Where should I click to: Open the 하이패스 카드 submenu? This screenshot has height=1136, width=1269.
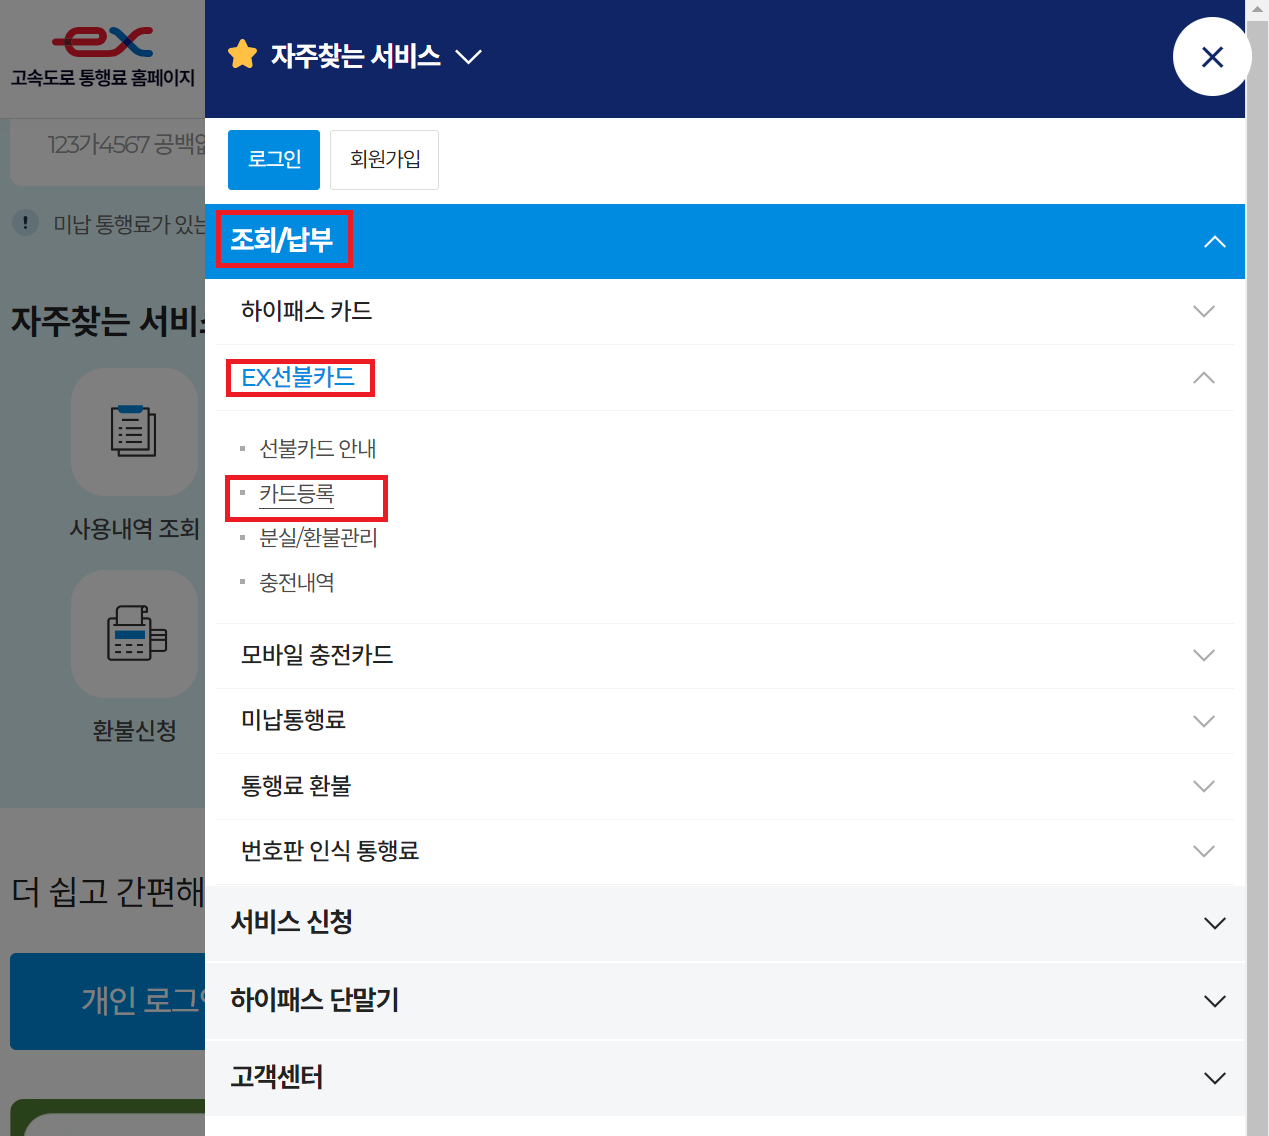(306, 311)
